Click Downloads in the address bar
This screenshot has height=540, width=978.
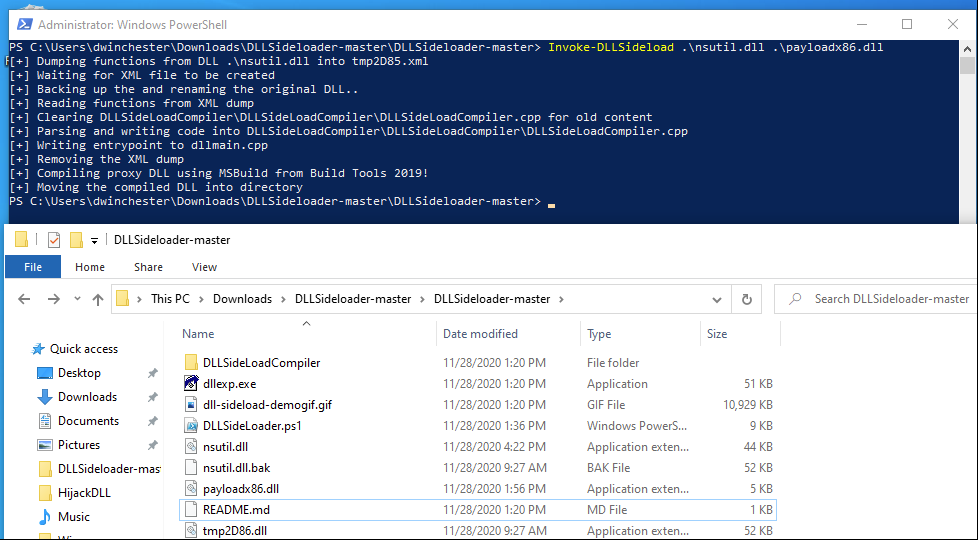(x=243, y=299)
